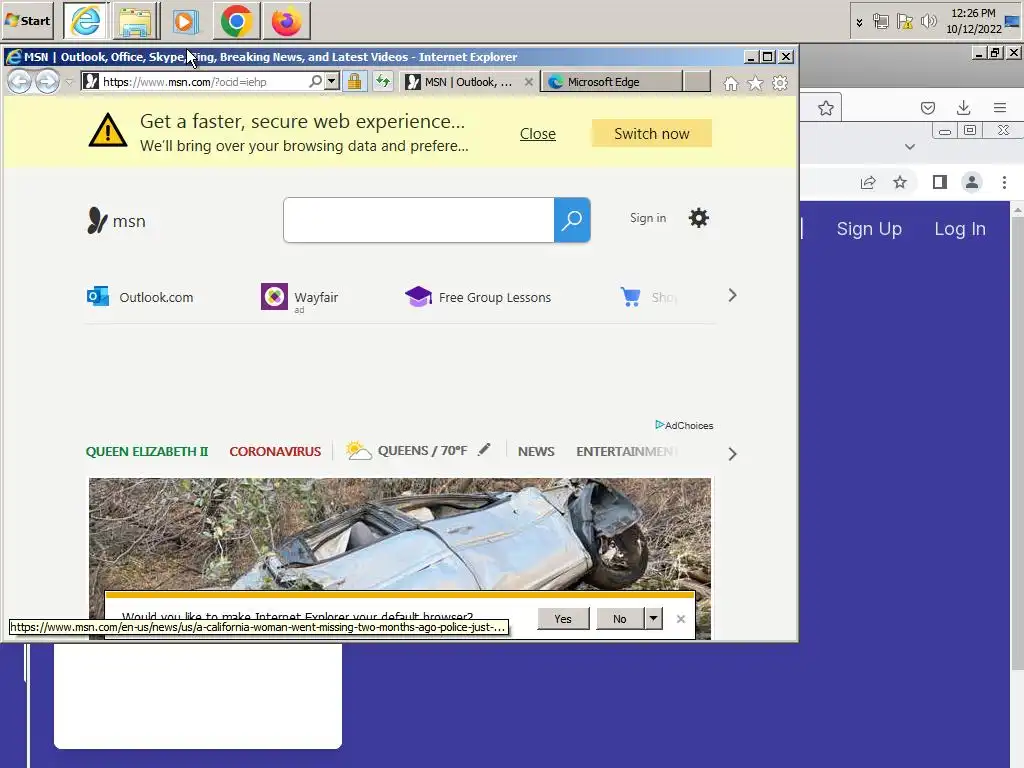Click Sign Up on background page
The width and height of the screenshot is (1024, 768).
click(869, 229)
